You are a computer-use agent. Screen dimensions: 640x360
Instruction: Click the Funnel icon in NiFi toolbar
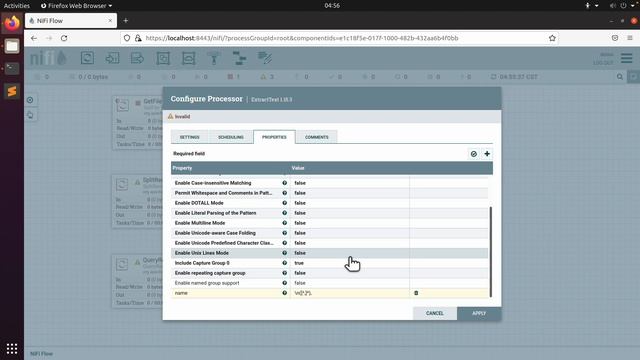point(213,58)
